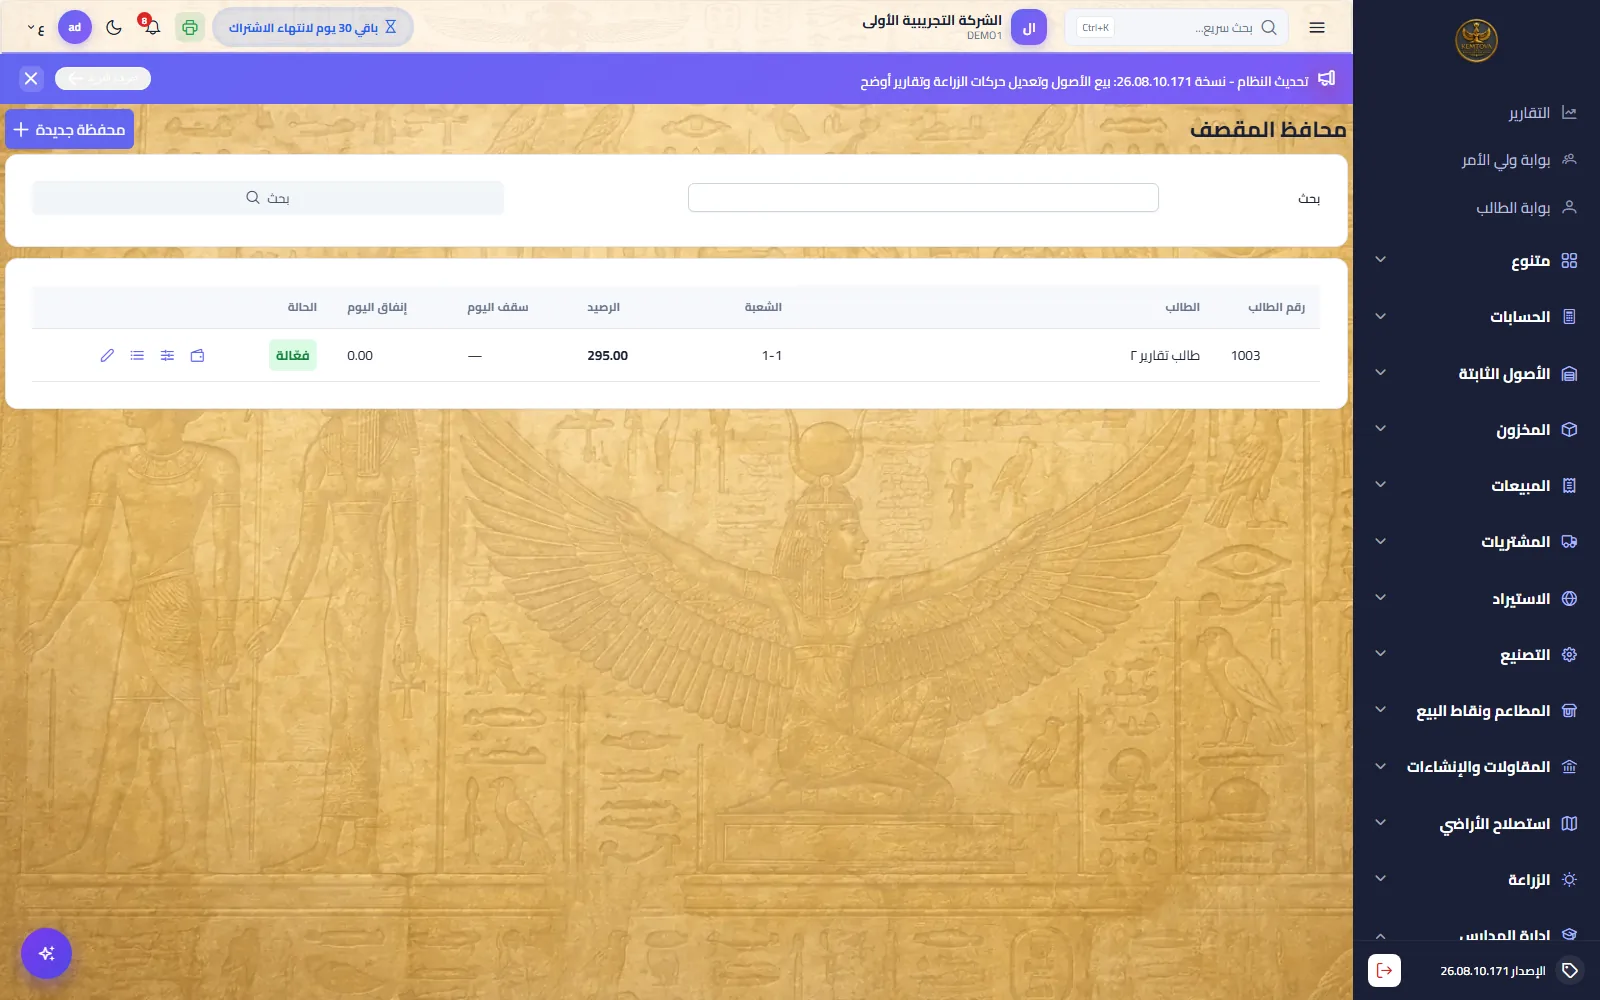This screenshot has width=1600, height=1000.
Task: Click balance value 295.00
Action: (x=607, y=355)
